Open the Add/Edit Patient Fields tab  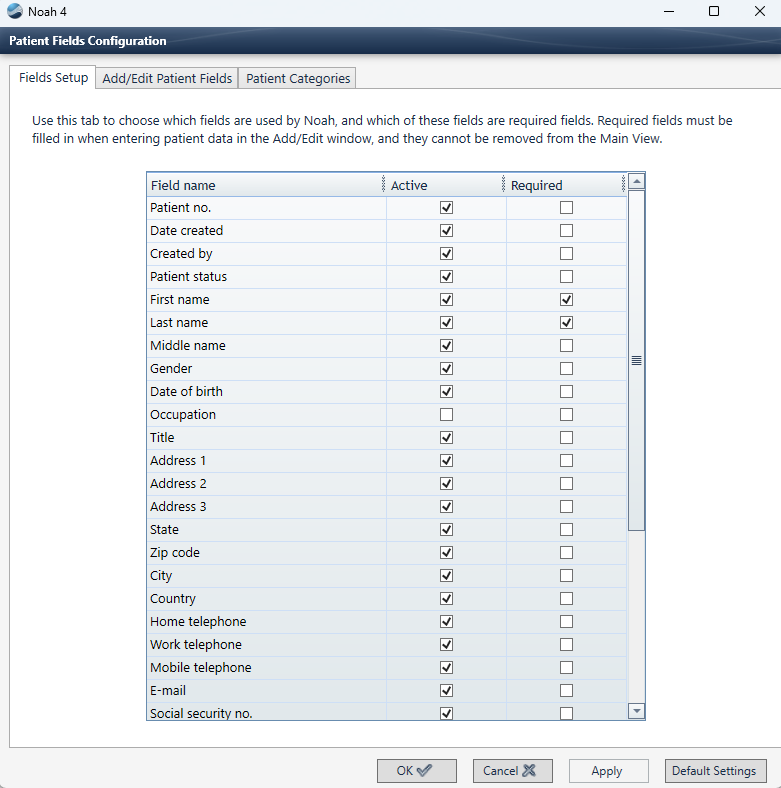pyautogui.click(x=167, y=78)
